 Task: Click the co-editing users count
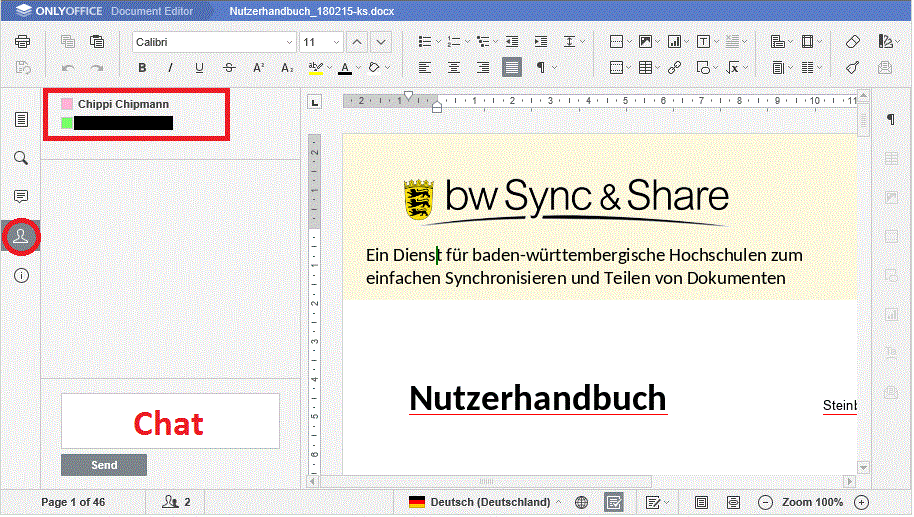pos(176,502)
